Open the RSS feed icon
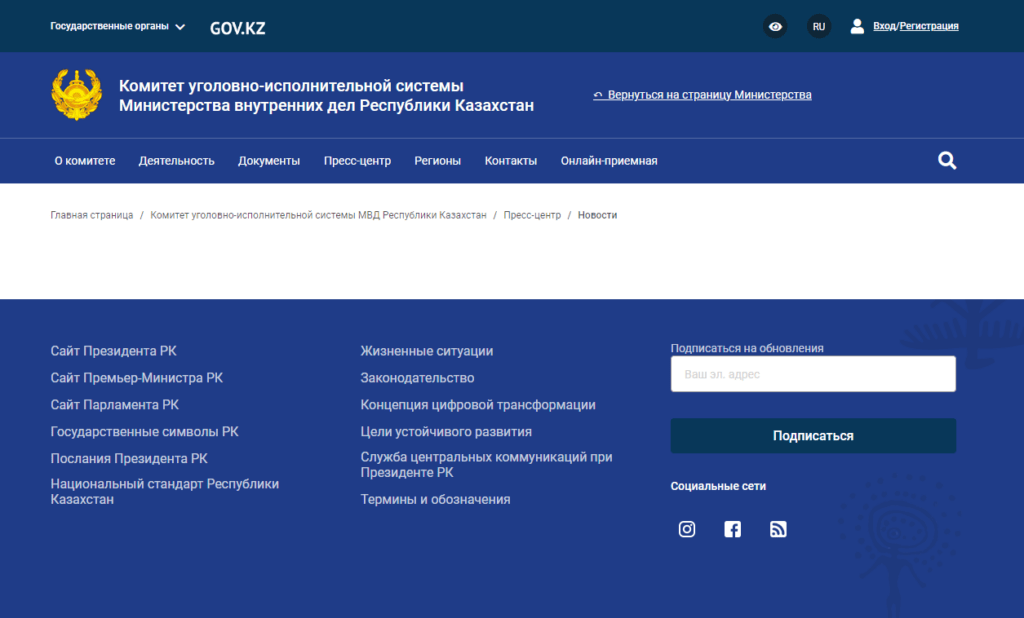This screenshot has height=618, width=1024. (x=778, y=529)
